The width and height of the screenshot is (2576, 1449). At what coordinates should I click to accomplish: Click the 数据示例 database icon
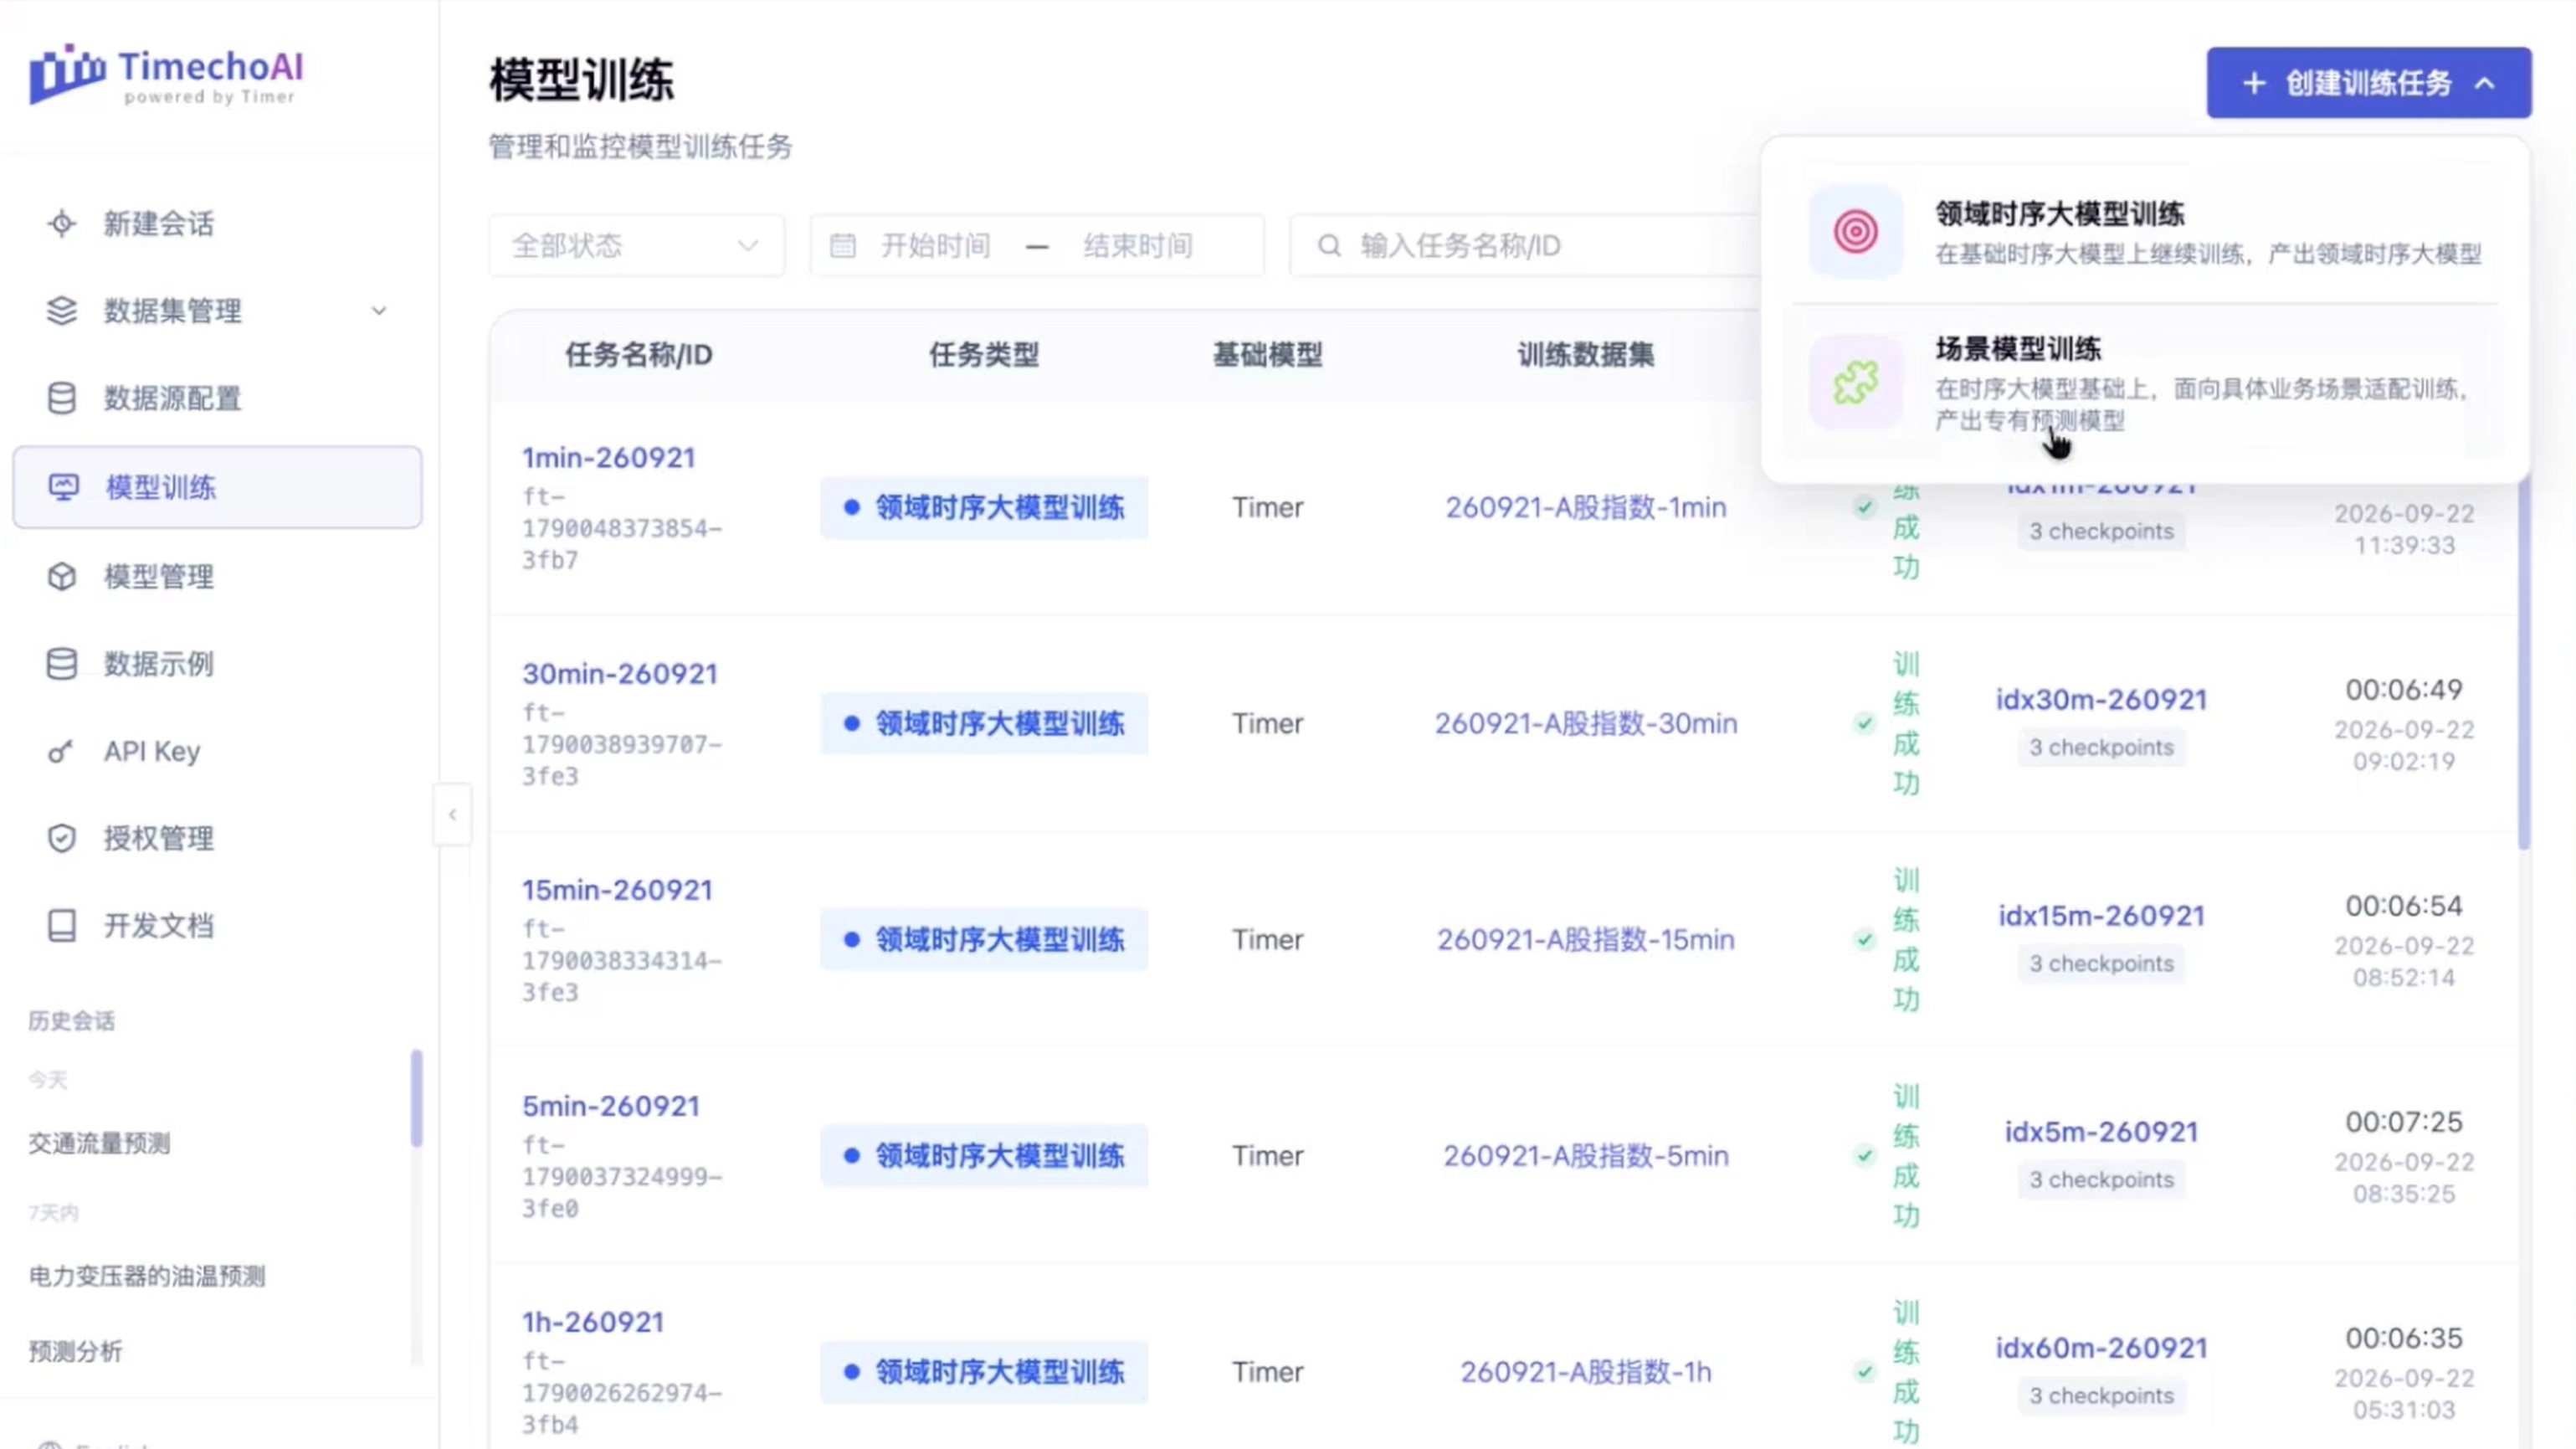[x=62, y=663]
